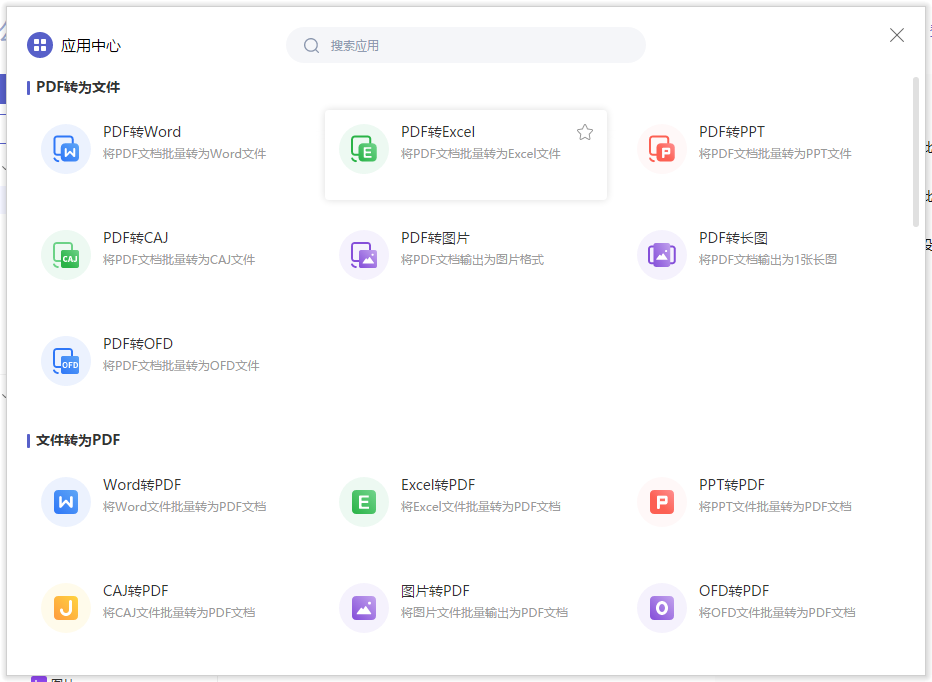Click the PPT转PDF title text

click(732, 485)
